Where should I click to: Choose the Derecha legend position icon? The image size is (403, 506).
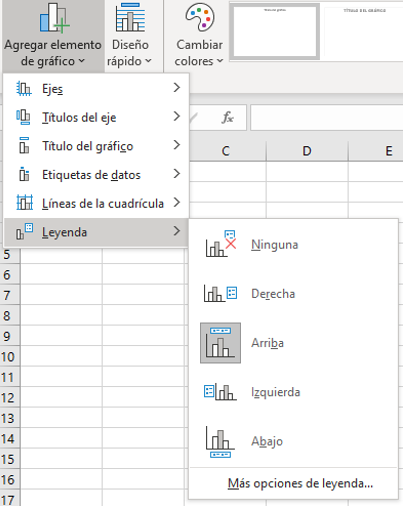[220, 294]
